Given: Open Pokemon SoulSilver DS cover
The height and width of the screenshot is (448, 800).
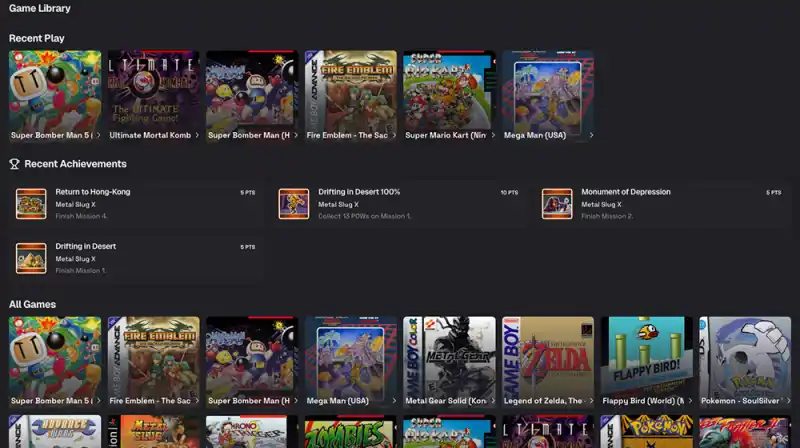Looking at the screenshot, I should tap(745, 362).
